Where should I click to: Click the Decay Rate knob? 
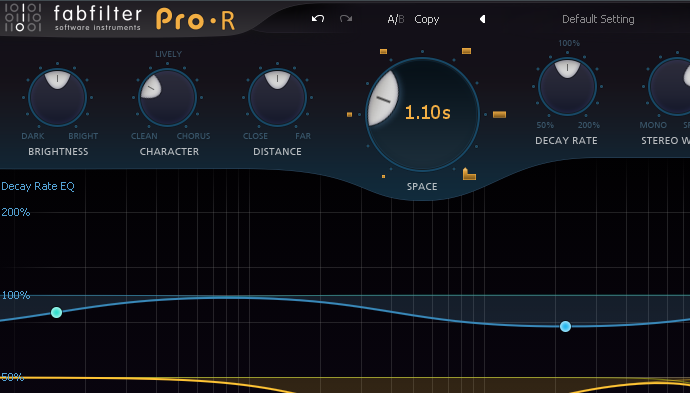point(567,87)
